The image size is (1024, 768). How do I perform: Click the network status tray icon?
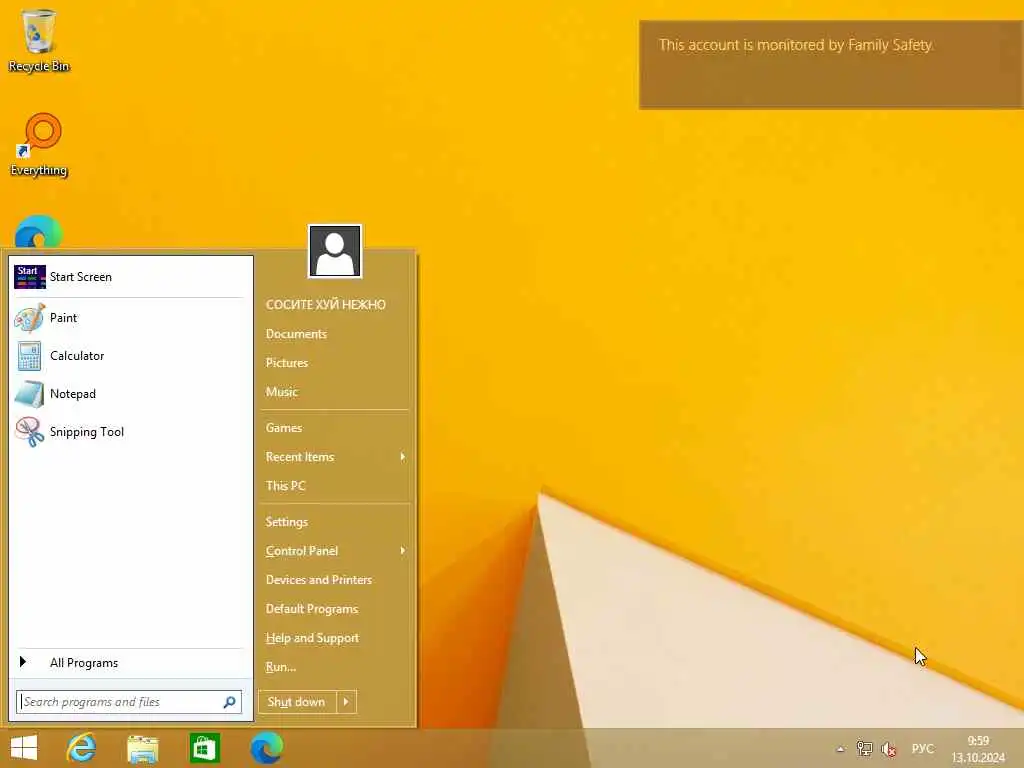point(865,749)
